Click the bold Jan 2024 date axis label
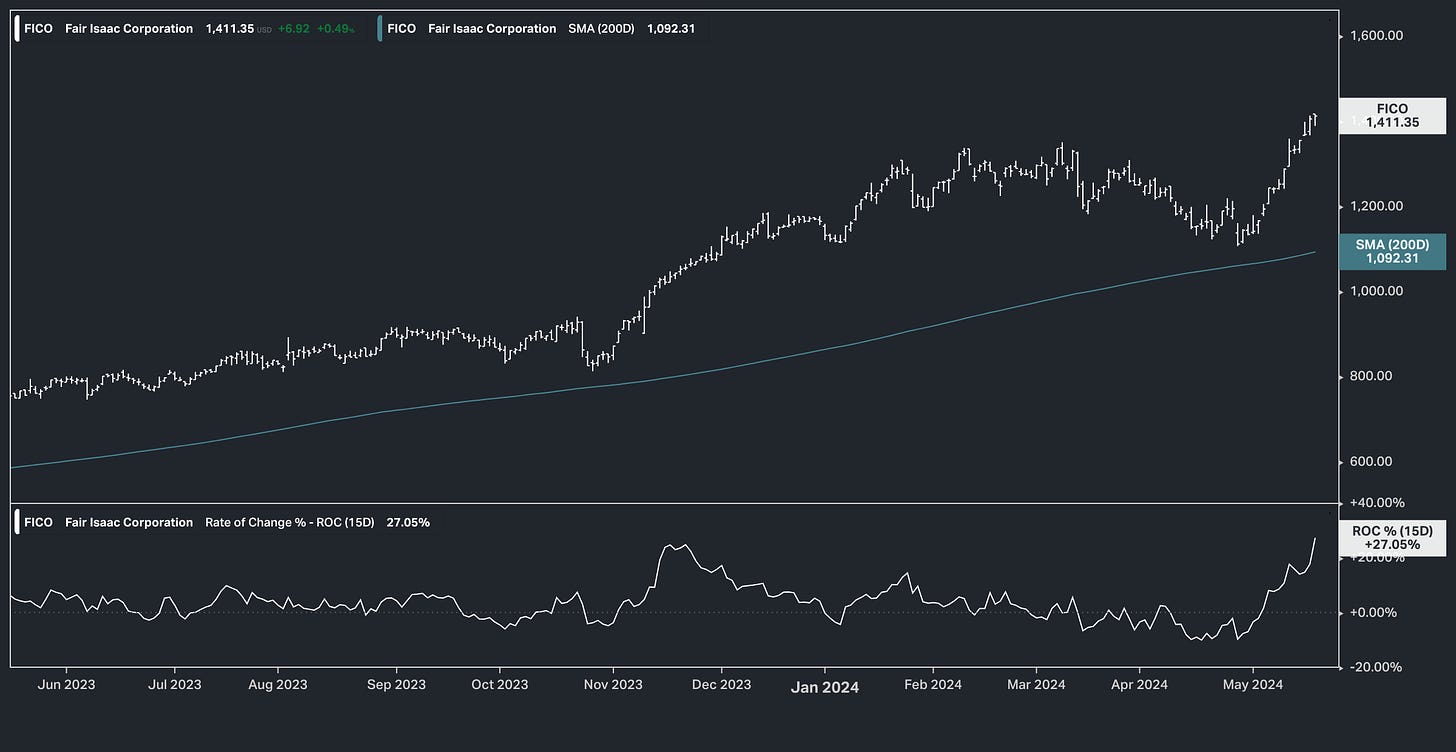This screenshot has height=752, width=1456. click(x=825, y=687)
